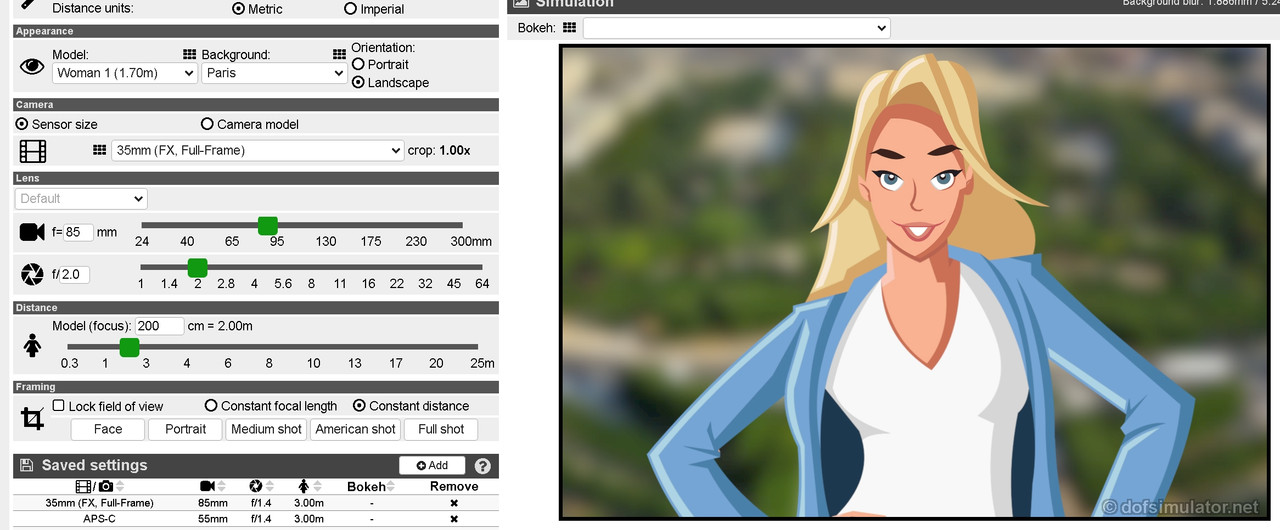
Task: Select Imperial distance units
Action: coord(350,8)
